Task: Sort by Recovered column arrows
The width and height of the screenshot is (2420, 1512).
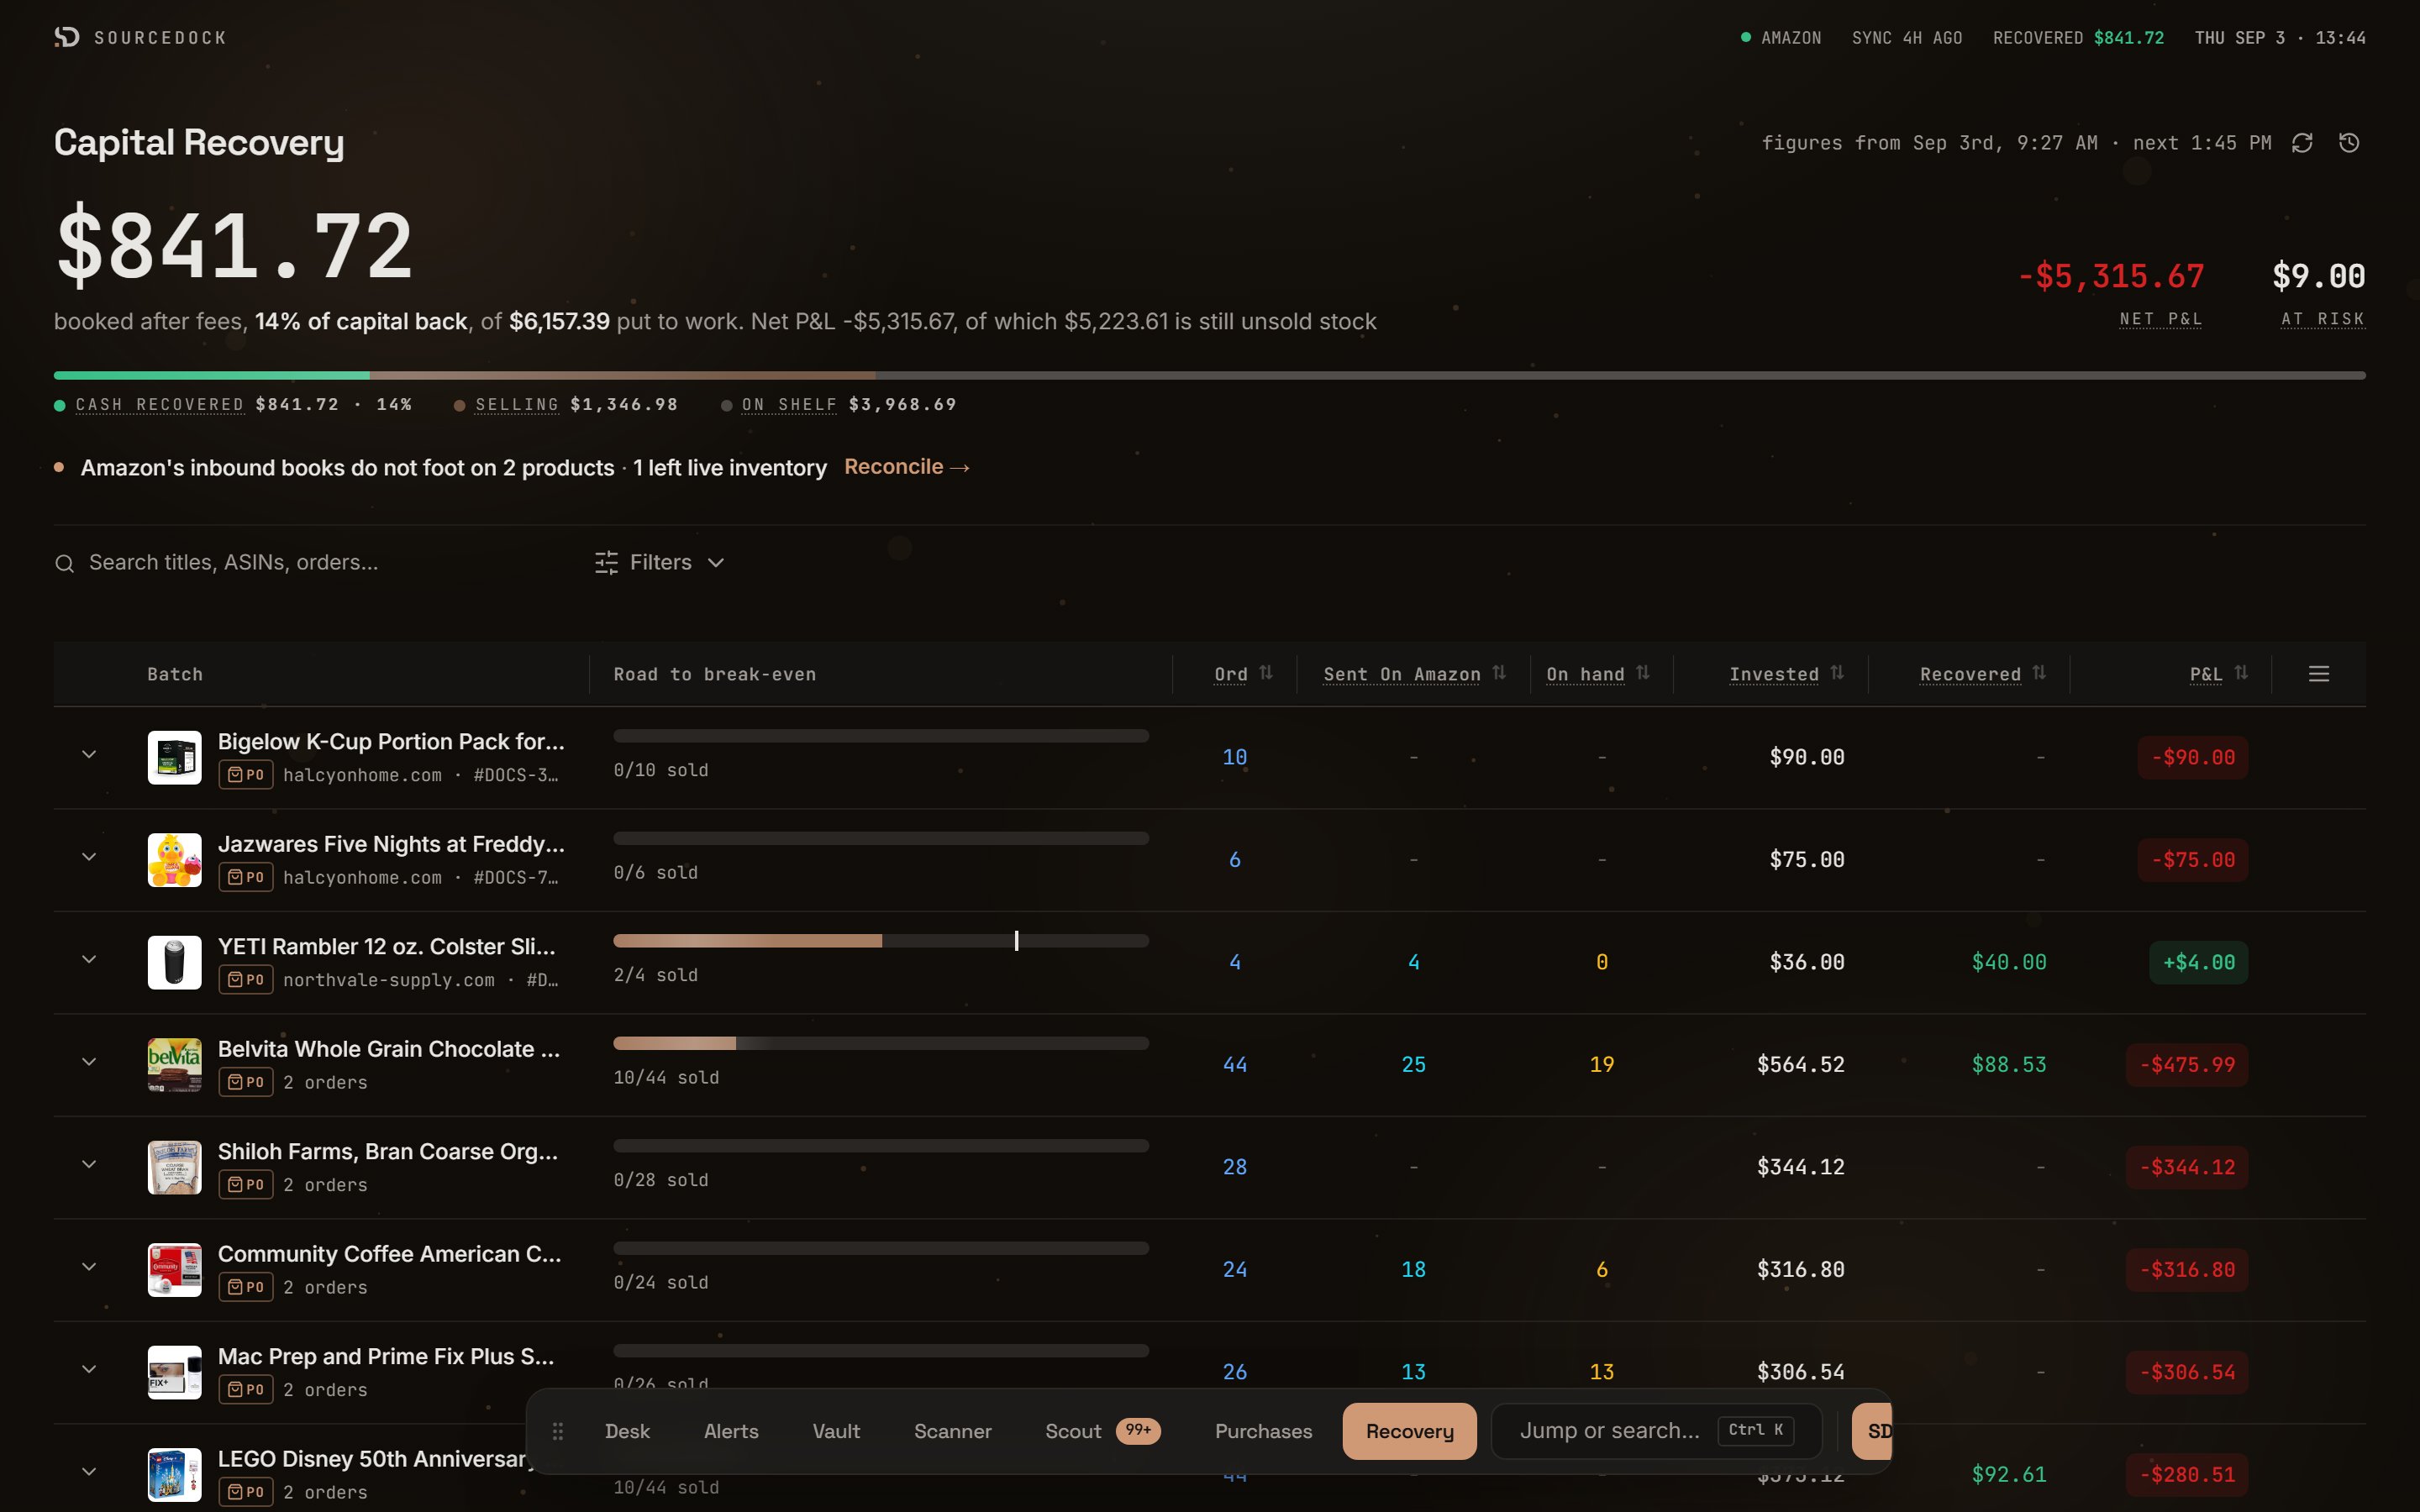Action: click(2038, 673)
